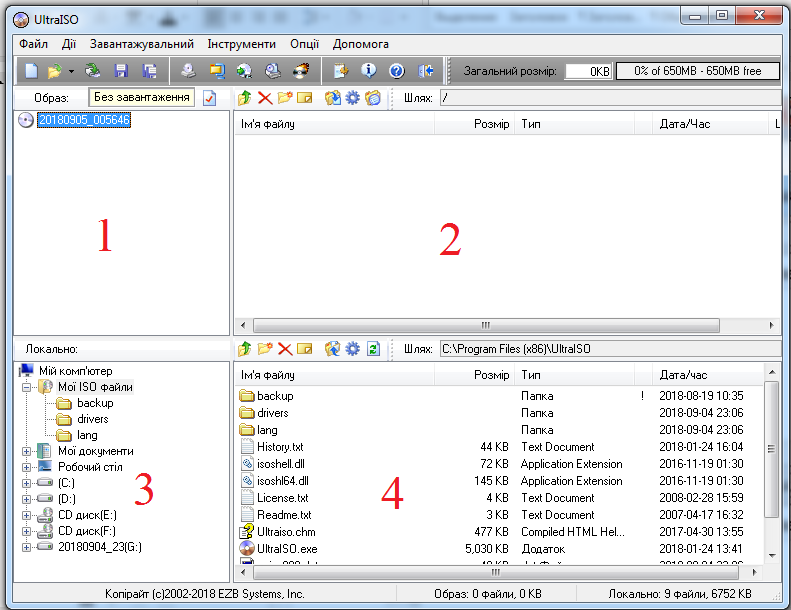
Task: Click the Загальний розмір 0KB field
Action: coord(588,71)
